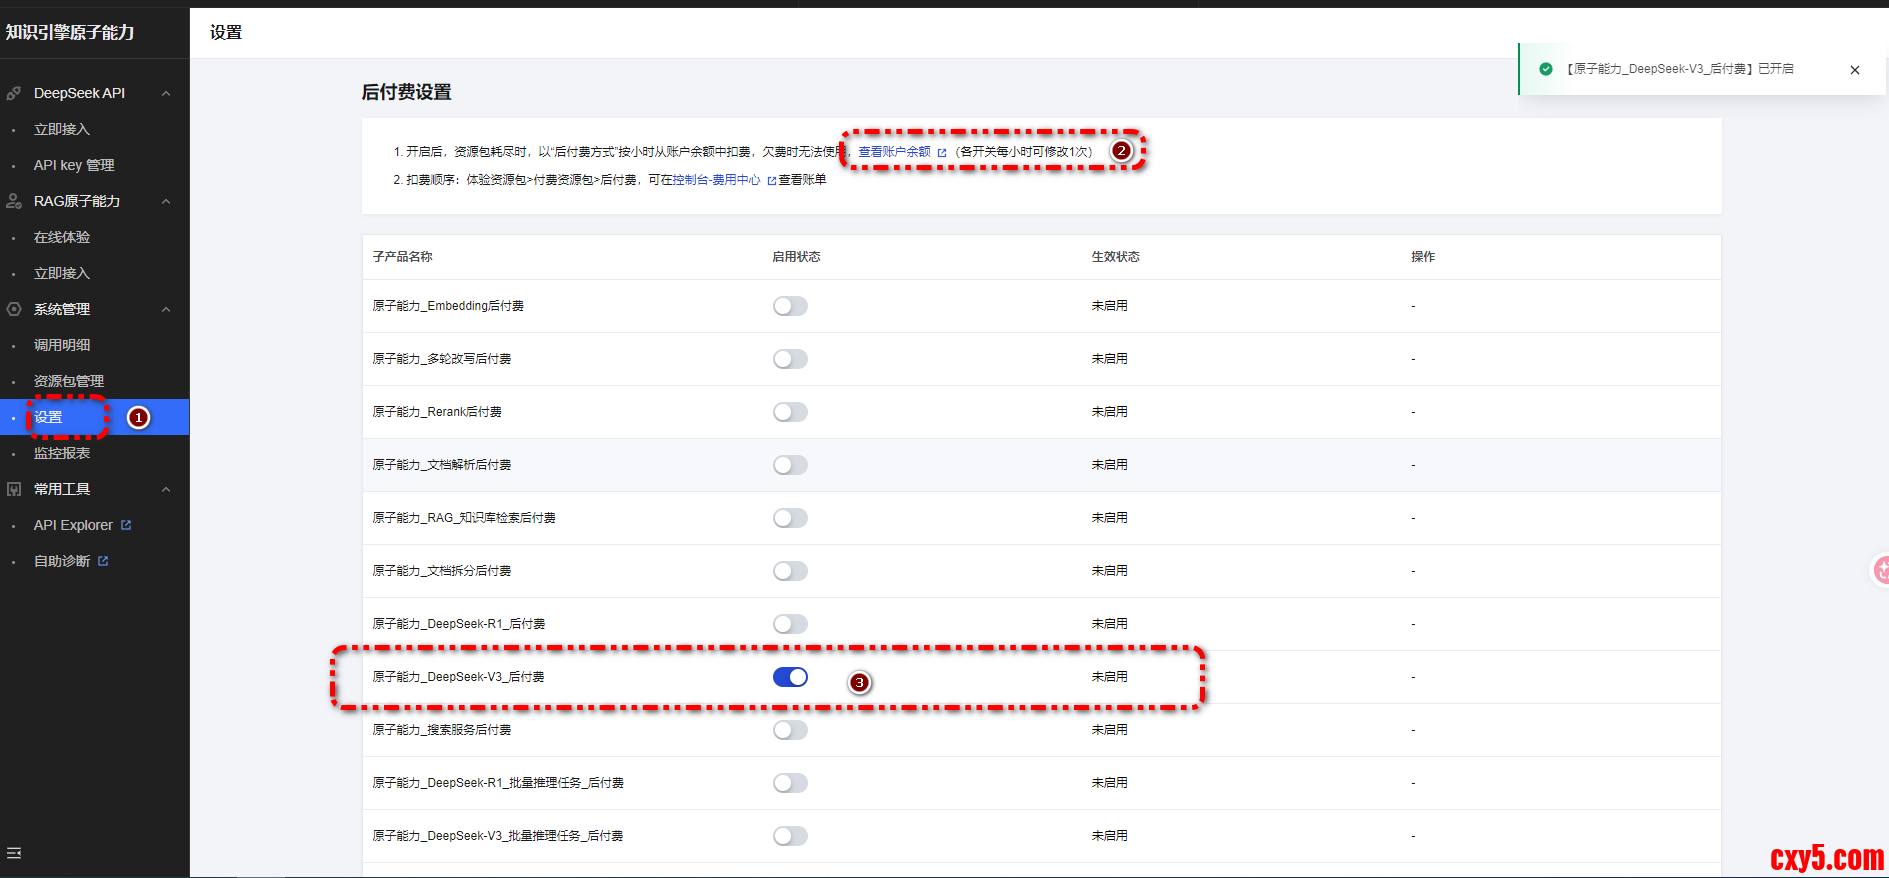Open 自助诊断 tool
The width and height of the screenshot is (1889, 878).
click(x=62, y=561)
